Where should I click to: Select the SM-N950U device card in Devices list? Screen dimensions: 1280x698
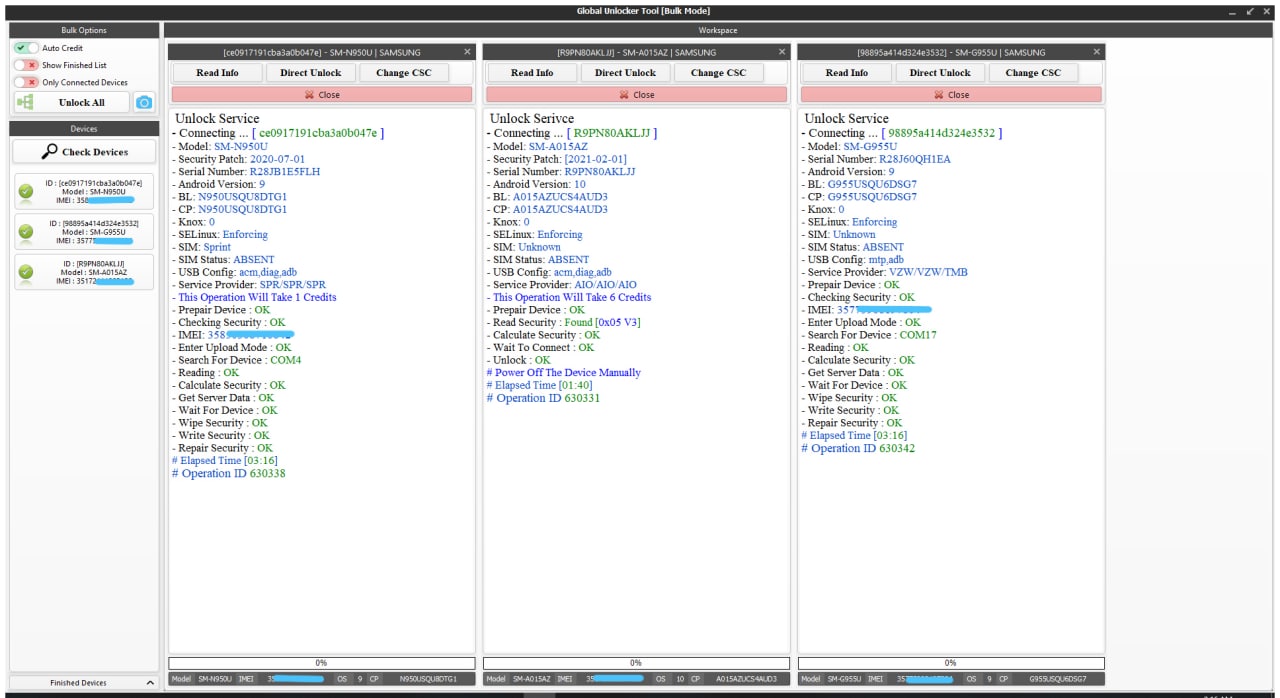click(x=84, y=191)
